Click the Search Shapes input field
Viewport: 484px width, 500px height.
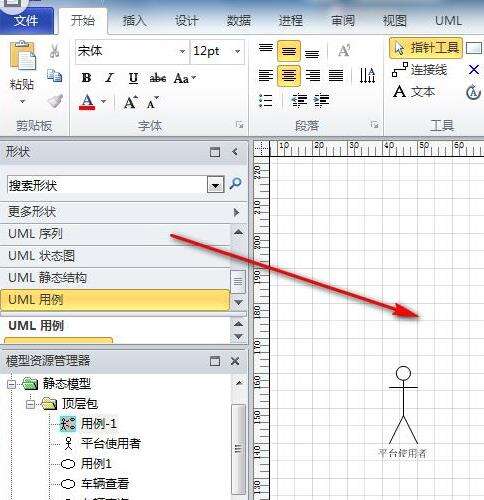pos(107,185)
